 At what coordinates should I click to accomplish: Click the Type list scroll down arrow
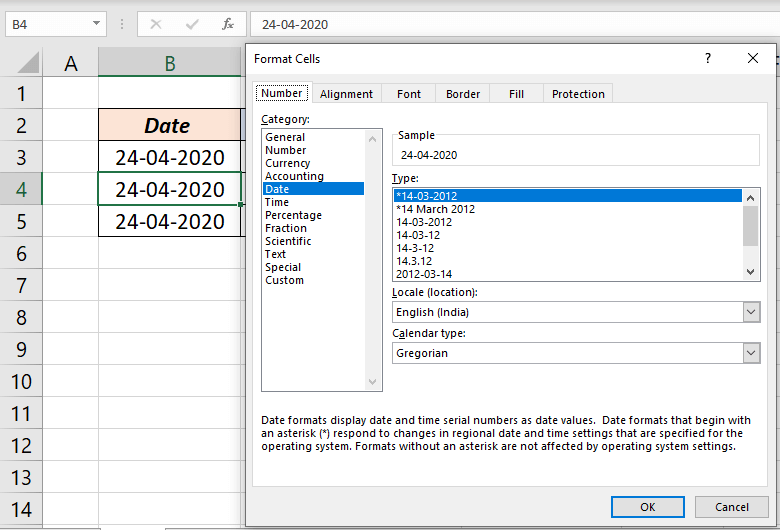751,272
